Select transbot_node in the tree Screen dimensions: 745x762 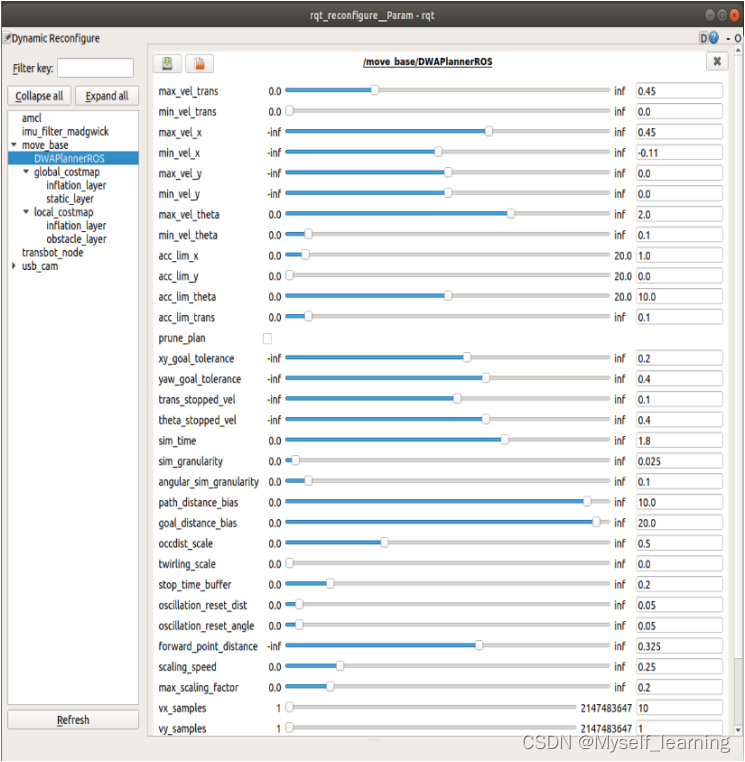pos(52,253)
